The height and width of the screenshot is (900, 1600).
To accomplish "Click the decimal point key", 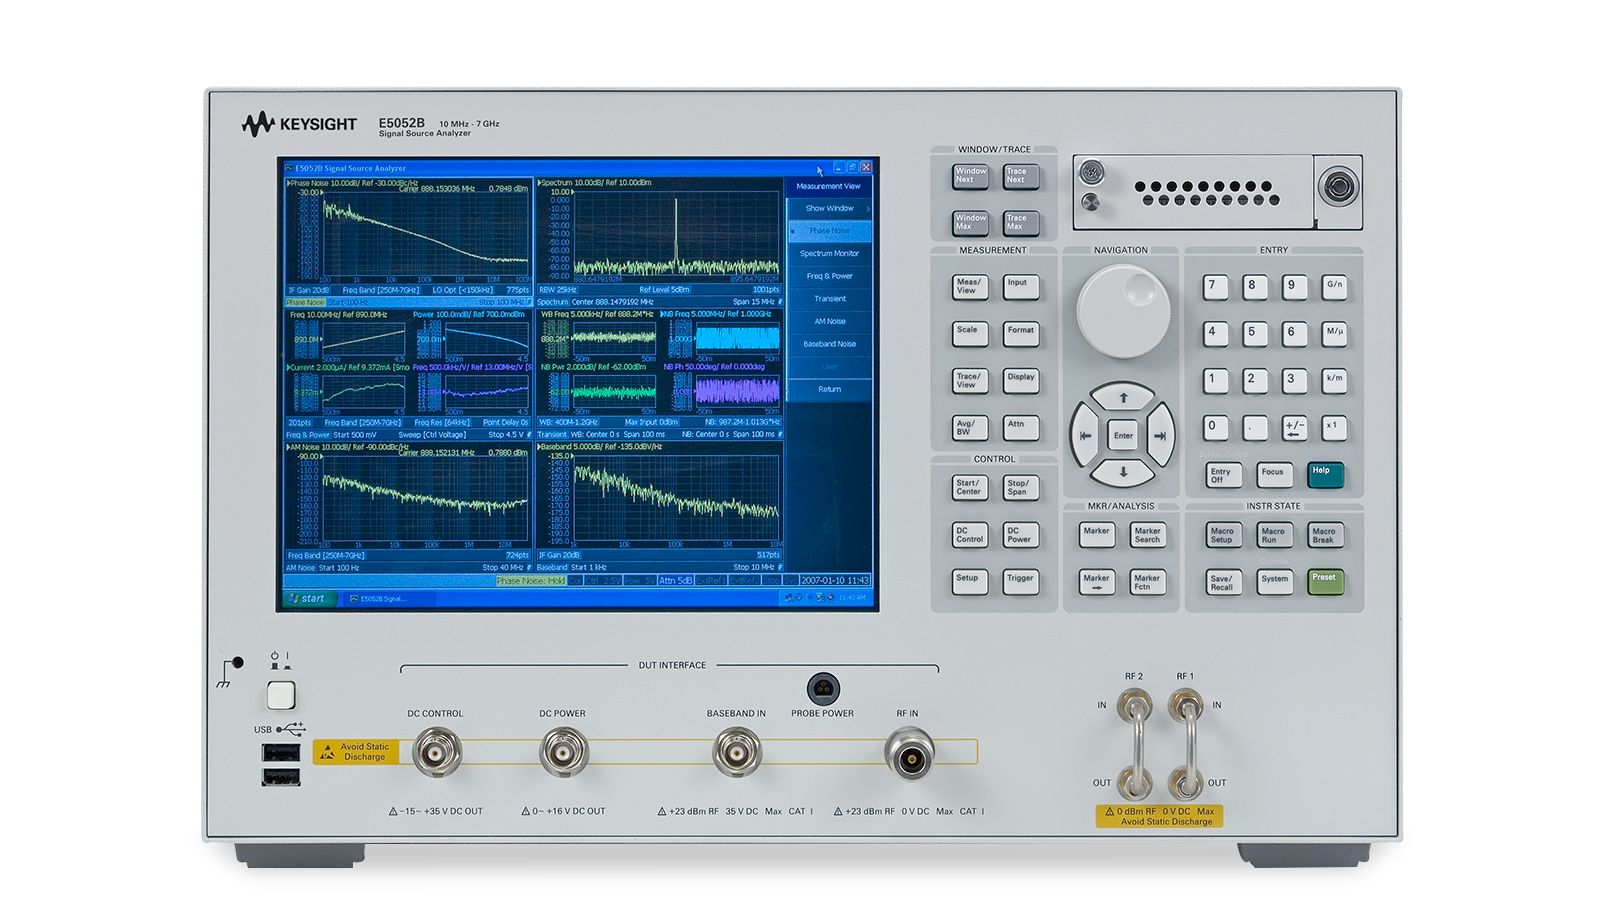I will (1254, 427).
